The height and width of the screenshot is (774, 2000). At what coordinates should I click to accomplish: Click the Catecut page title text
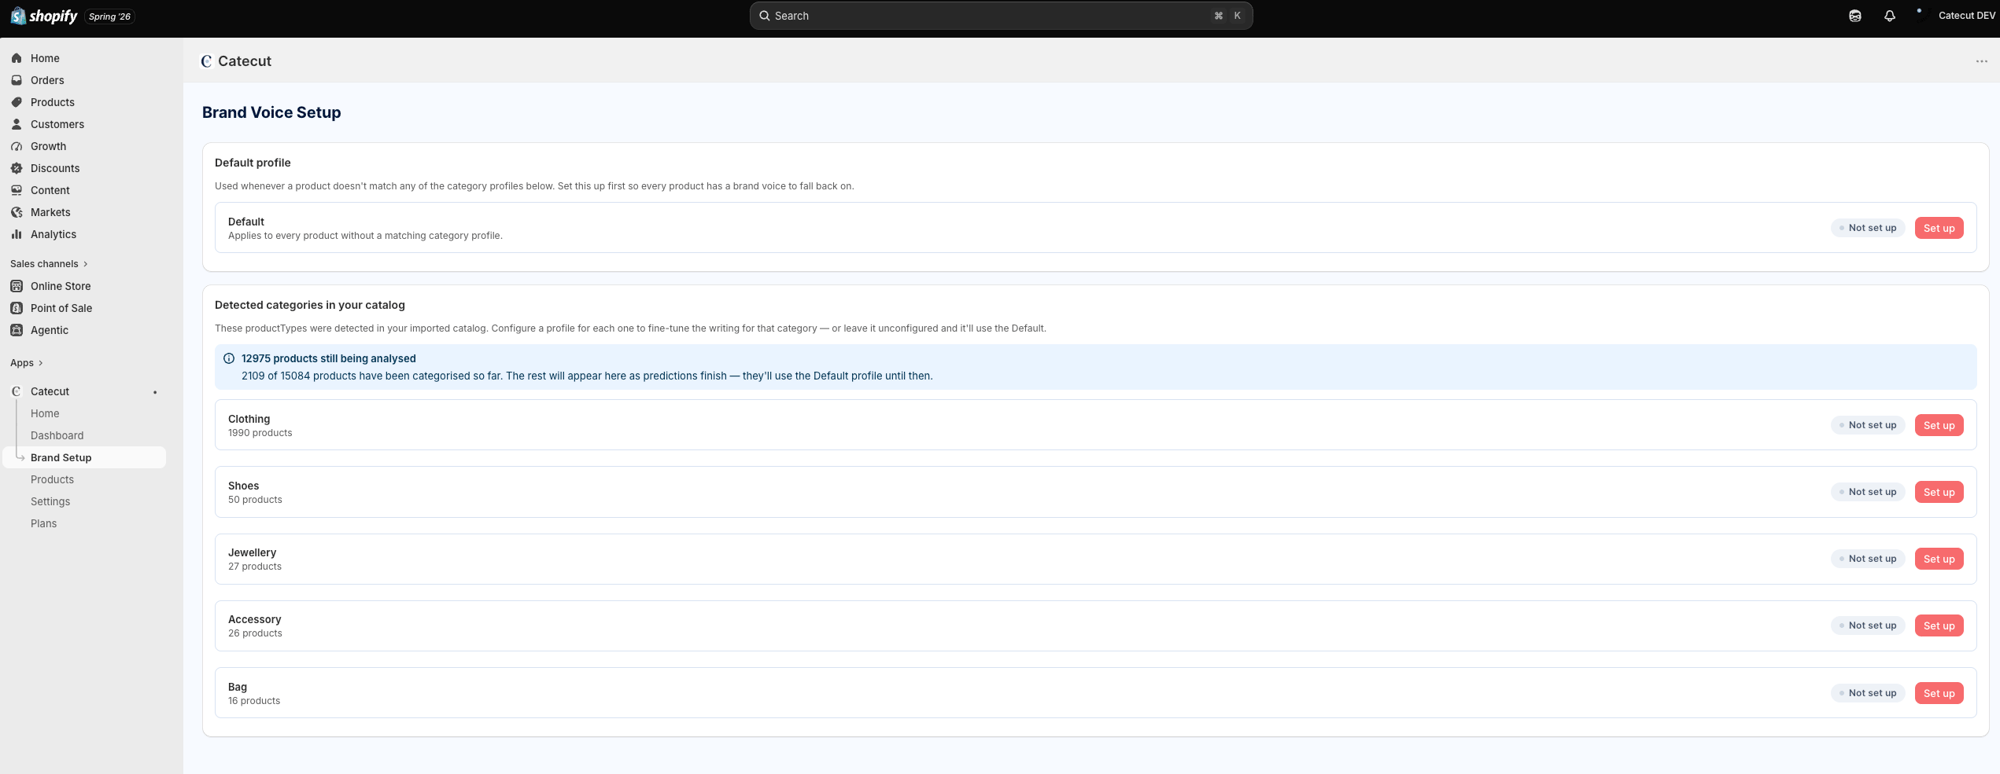coord(245,61)
